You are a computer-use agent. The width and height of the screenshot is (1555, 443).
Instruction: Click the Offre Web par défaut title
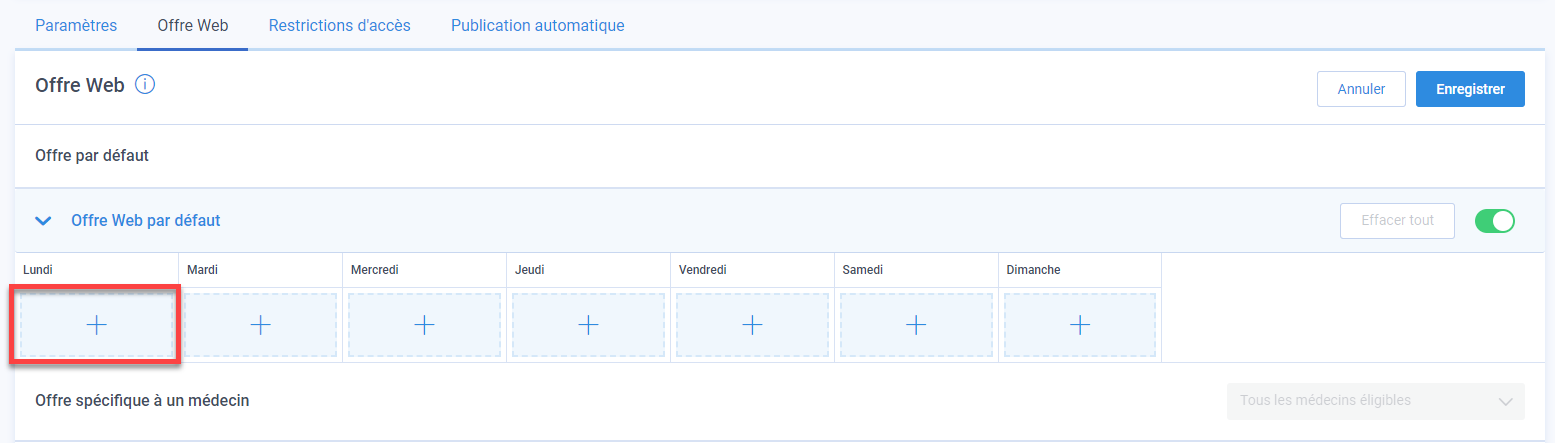pos(146,220)
